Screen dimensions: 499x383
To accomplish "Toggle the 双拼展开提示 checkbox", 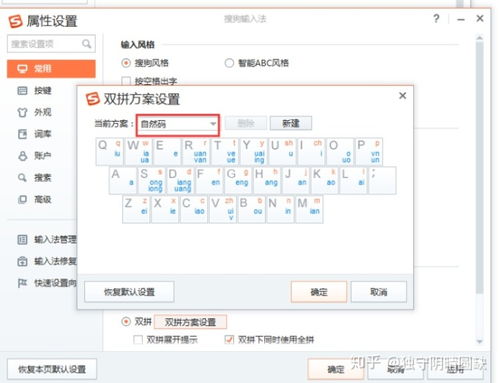I will [138, 340].
